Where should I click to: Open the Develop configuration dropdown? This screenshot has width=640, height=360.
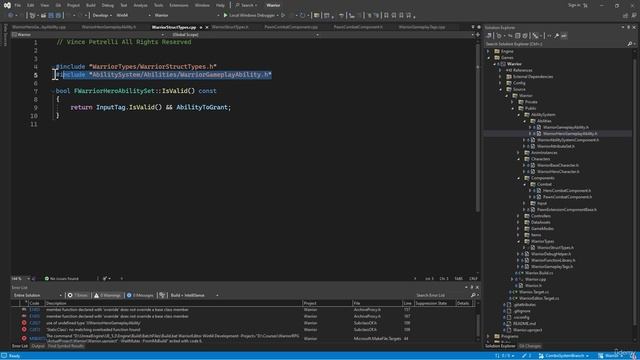102,16
